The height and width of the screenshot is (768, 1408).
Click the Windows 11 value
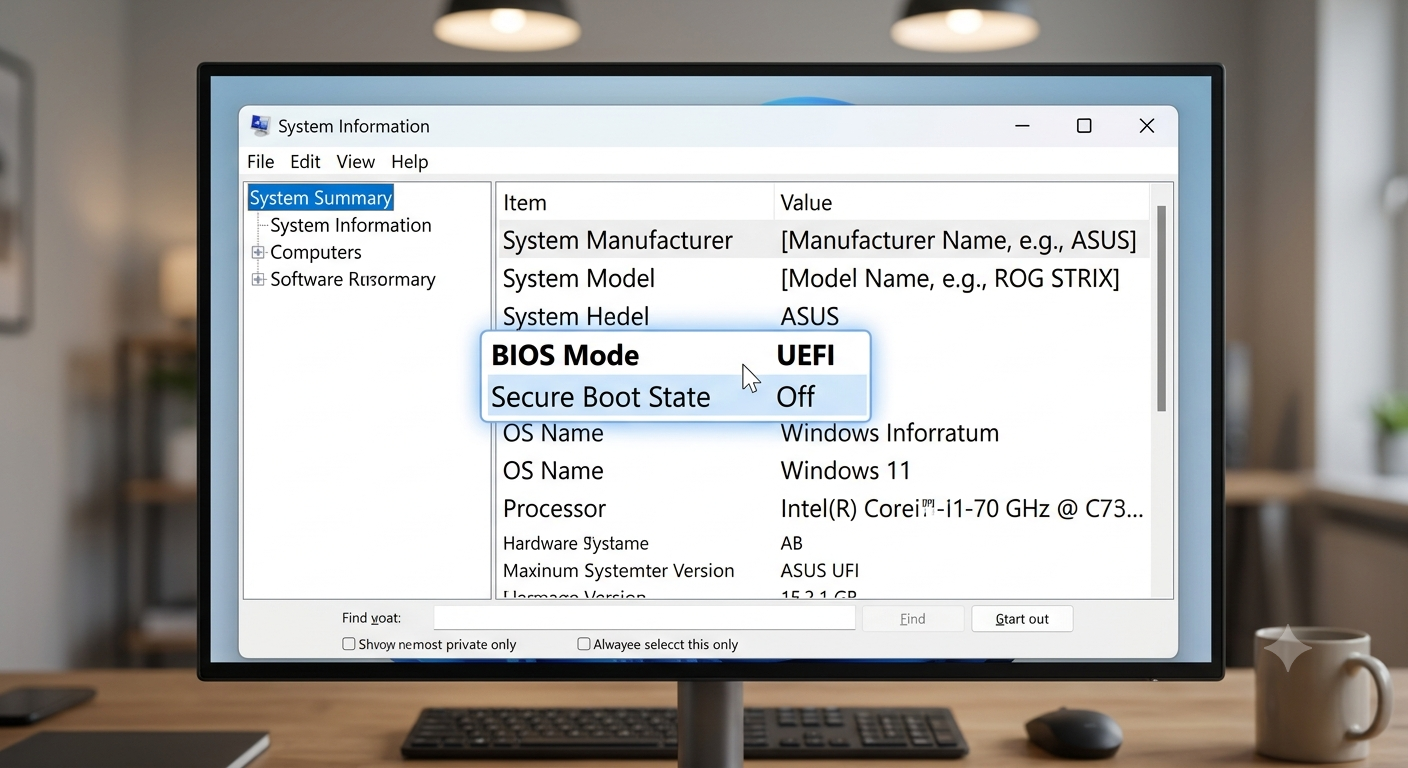[x=846, y=470]
